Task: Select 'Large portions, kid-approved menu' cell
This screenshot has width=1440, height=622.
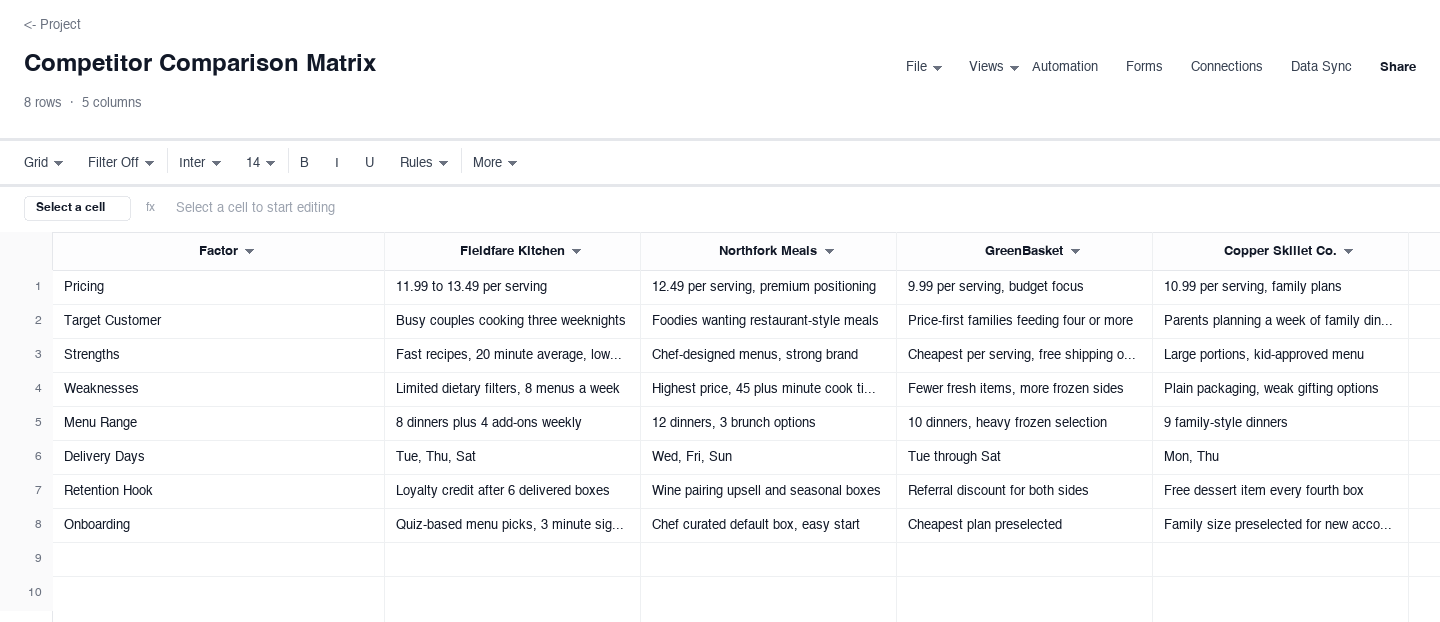Action: tap(1280, 355)
